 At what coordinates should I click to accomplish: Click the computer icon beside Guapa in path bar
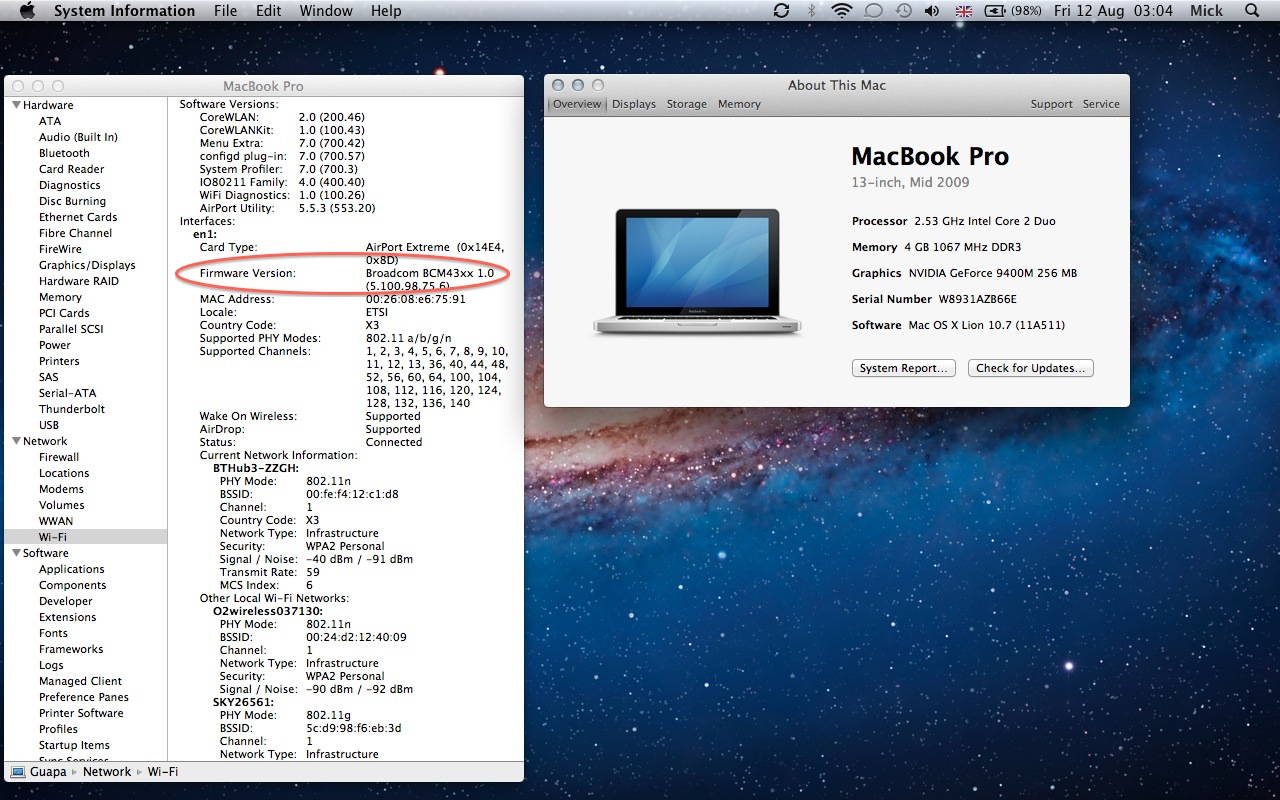tap(18, 772)
